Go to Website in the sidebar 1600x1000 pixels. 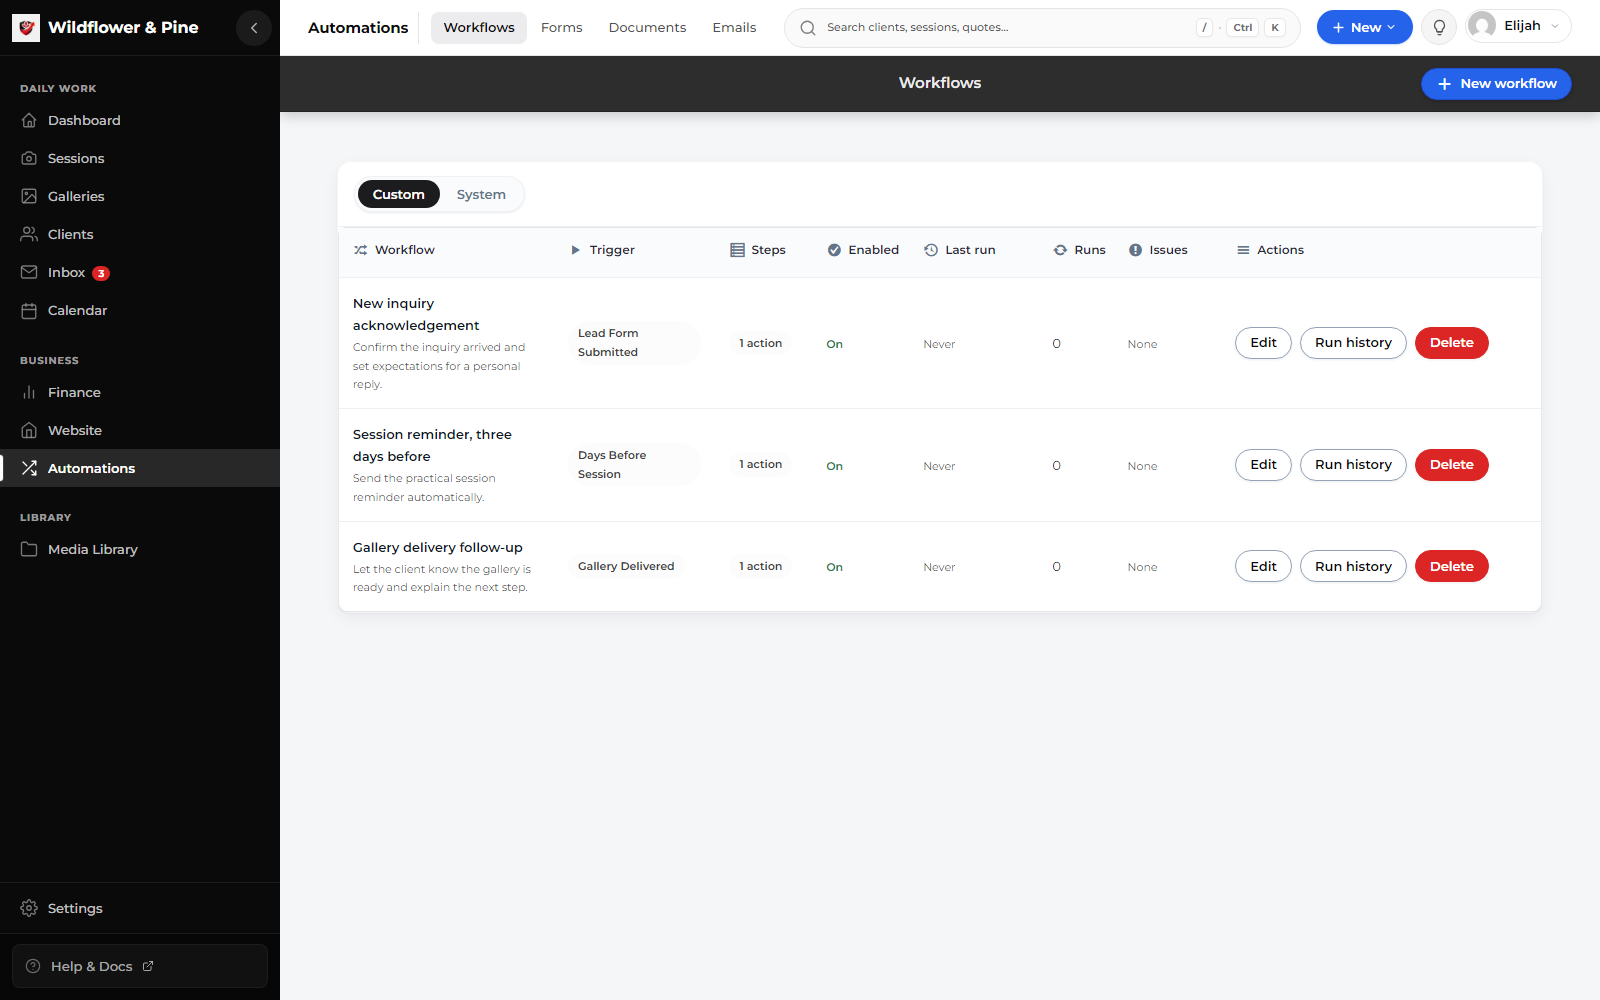click(x=140, y=430)
